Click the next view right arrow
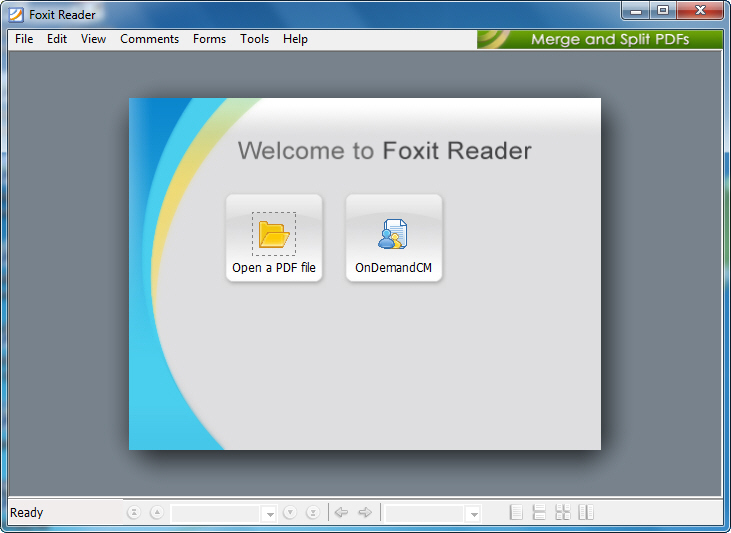The height and width of the screenshot is (533, 731). (365, 512)
